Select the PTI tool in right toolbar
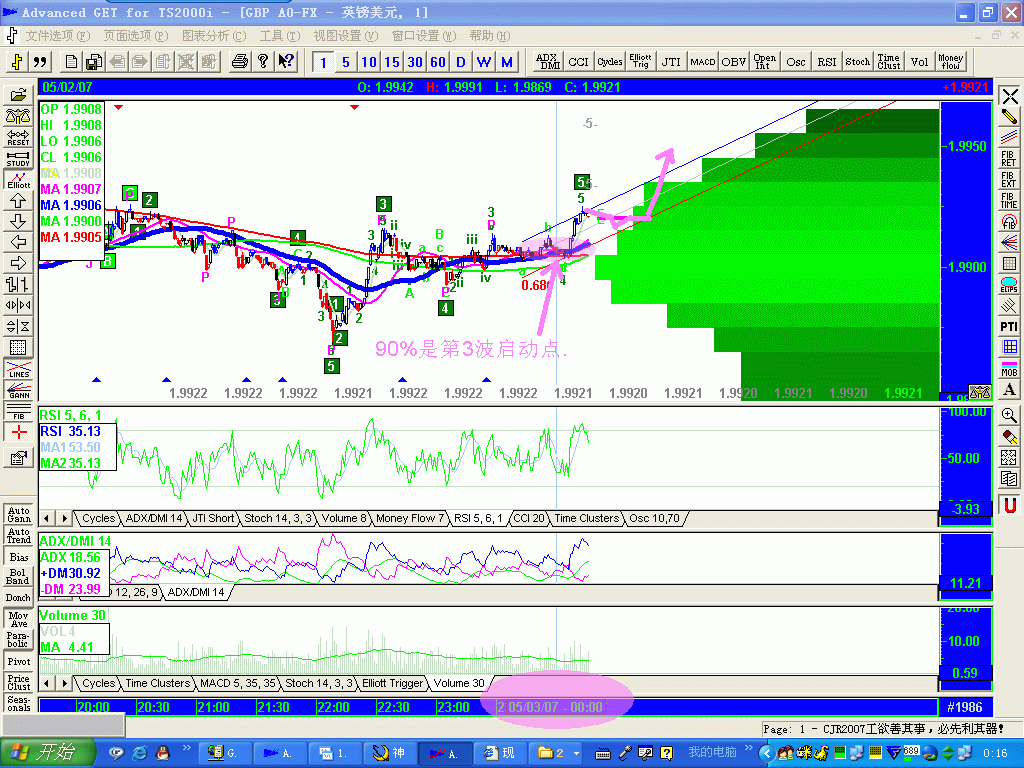 (1009, 326)
